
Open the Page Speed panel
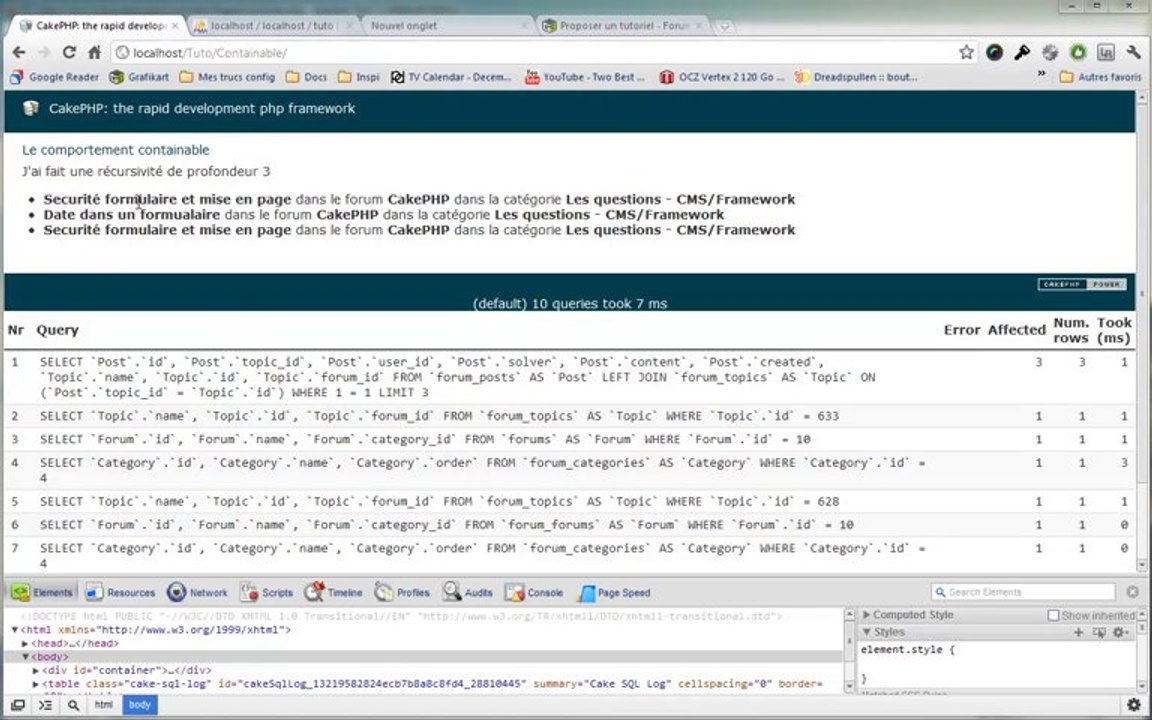(x=614, y=592)
